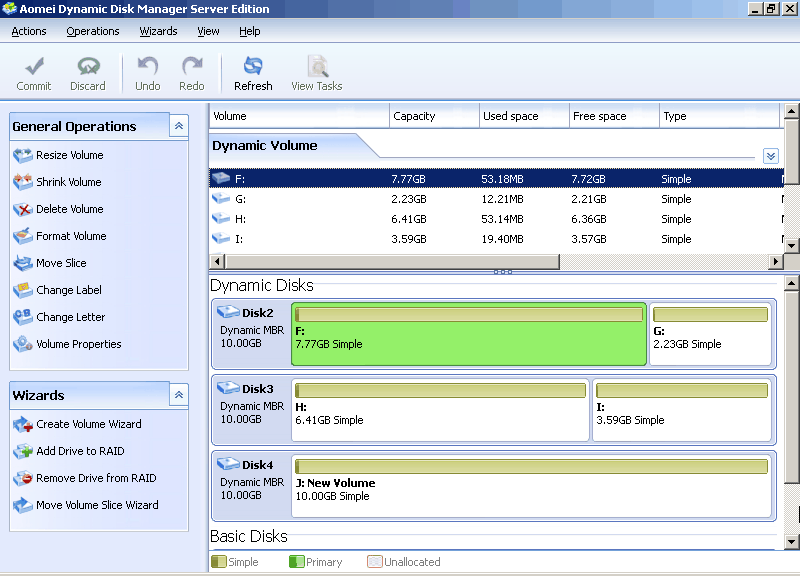Screen dimensions: 800x576
Task: Collapse the Dynamic Volume list section
Action: click(770, 156)
